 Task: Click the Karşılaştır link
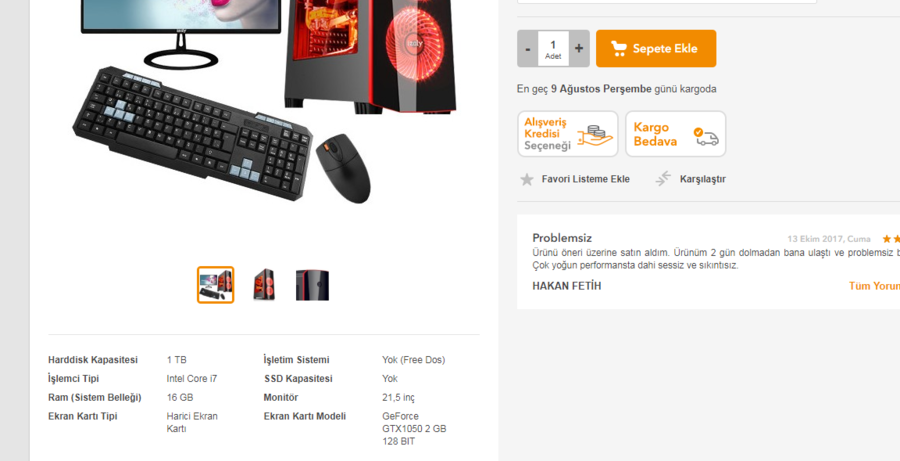[703, 179]
